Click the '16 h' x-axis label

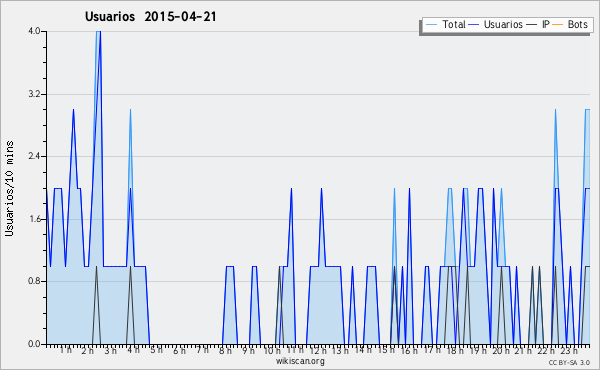[x=409, y=350]
